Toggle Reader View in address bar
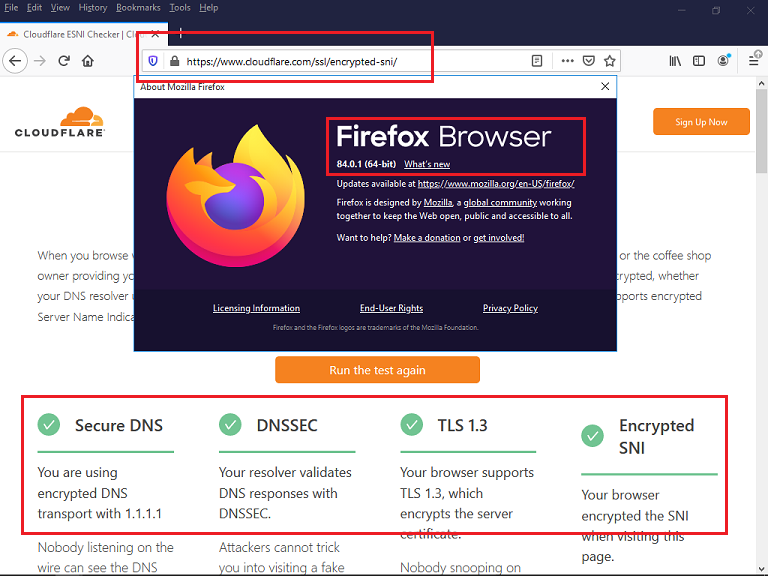Image resolution: width=768 pixels, height=576 pixels. (x=537, y=61)
